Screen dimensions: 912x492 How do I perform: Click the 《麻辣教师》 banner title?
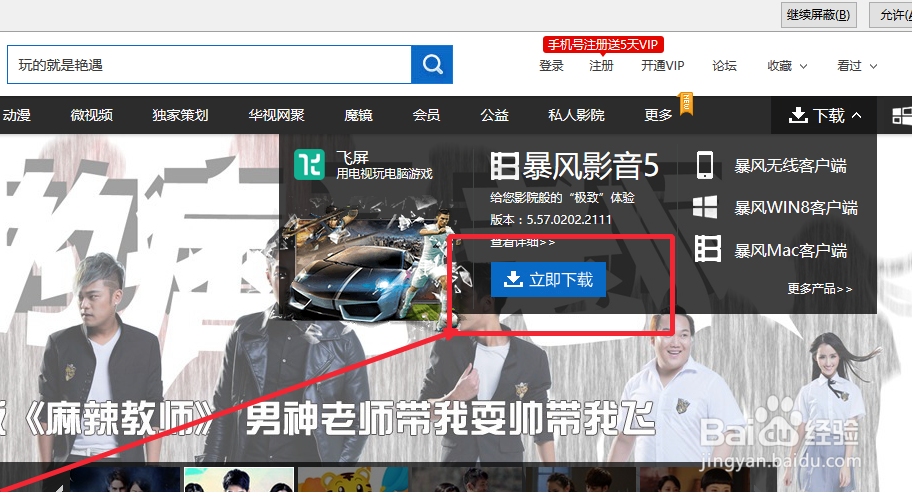[x=119, y=419]
